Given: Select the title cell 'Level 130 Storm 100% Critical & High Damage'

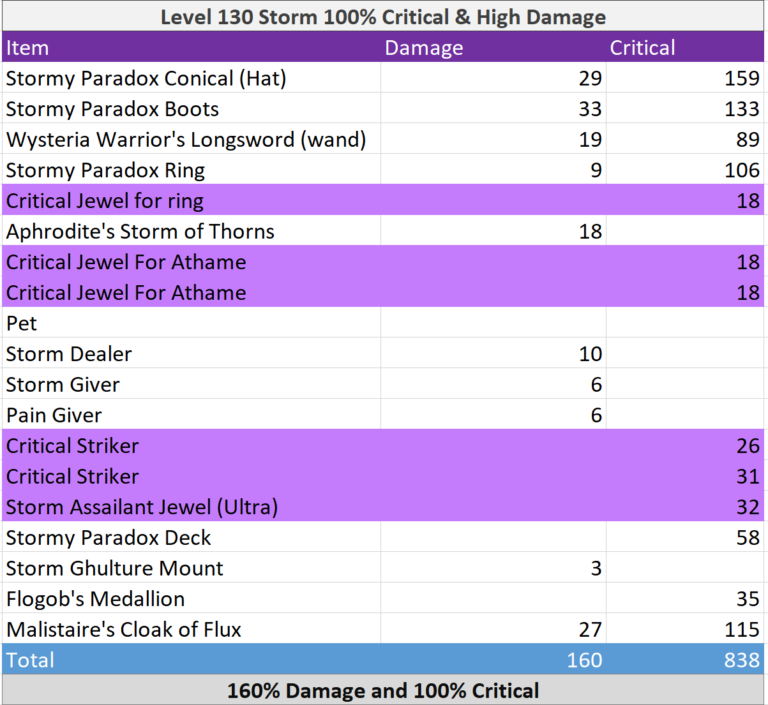Looking at the screenshot, I should [x=383, y=17].
